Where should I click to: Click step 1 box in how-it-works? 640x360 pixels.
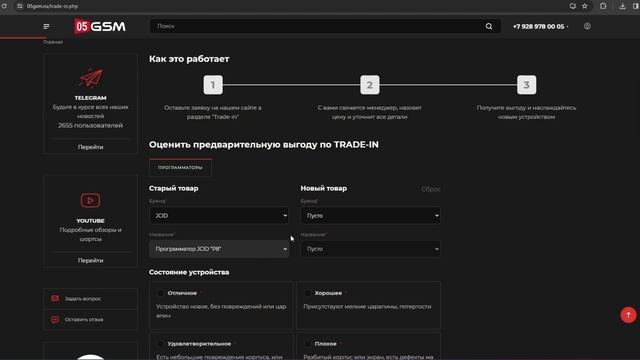213,85
